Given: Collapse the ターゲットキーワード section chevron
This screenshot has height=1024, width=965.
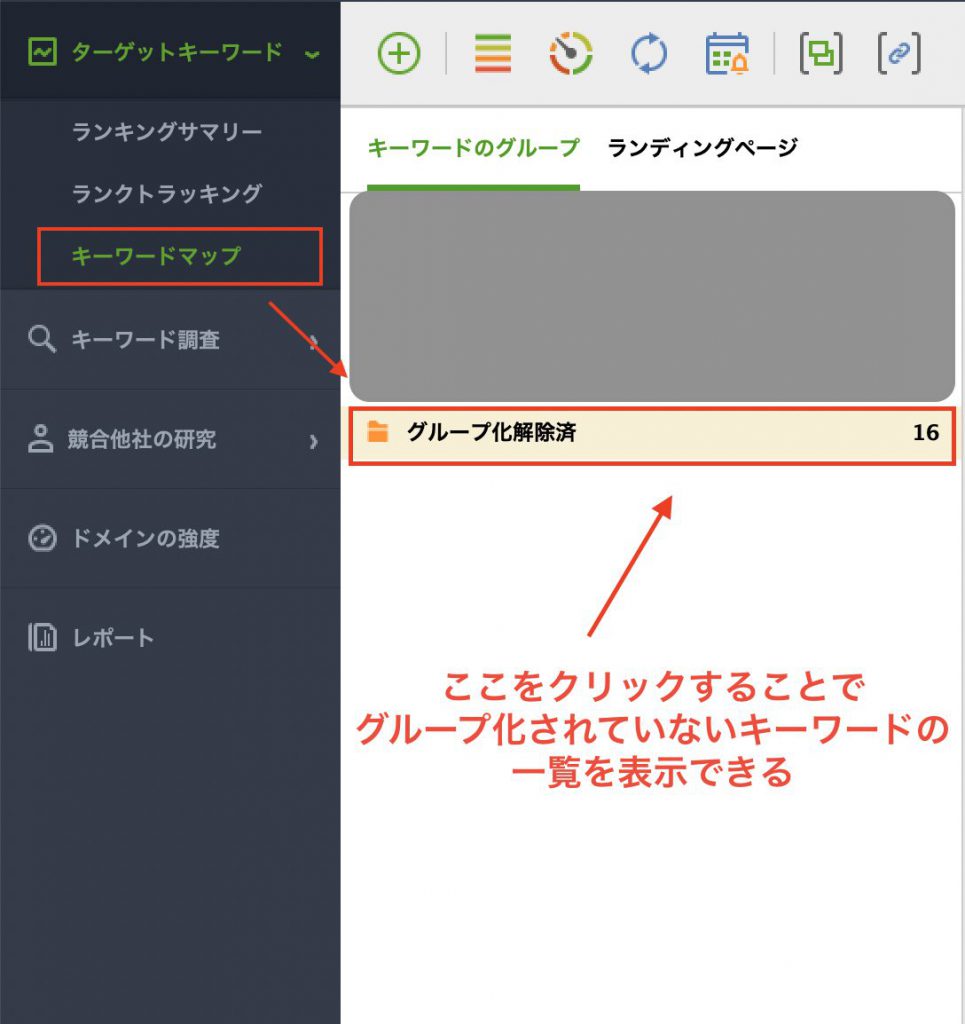Looking at the screenshot, I should (x=312, y=55).
